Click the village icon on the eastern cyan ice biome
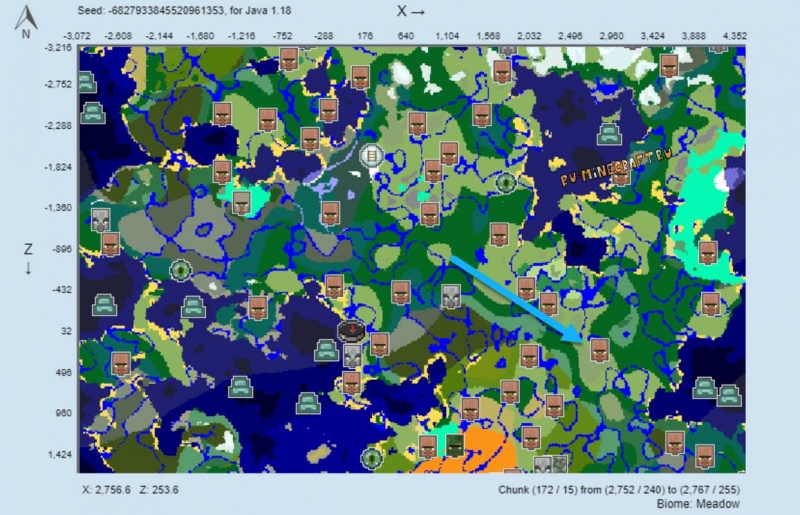Viewport: 800px width, 515px height. pyautogui.click(x=708, y=254)
